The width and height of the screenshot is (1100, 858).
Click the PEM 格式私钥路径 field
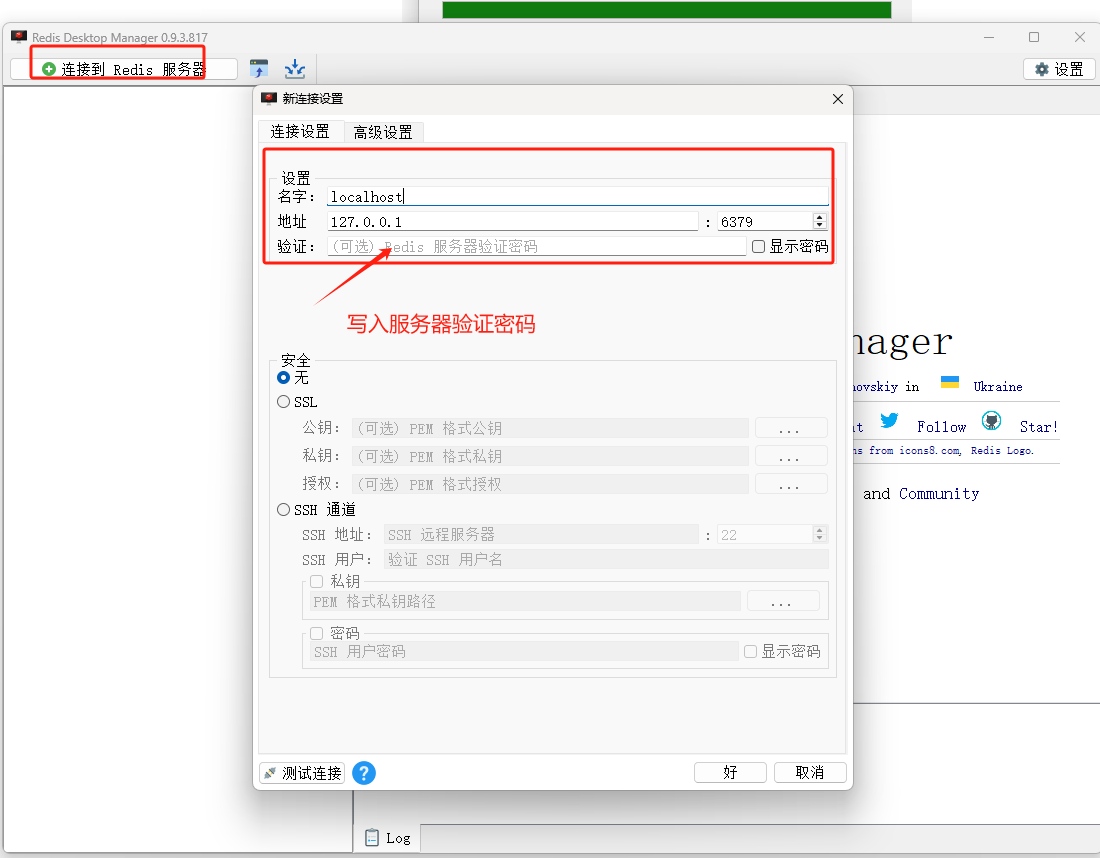[x=525, y=601]
